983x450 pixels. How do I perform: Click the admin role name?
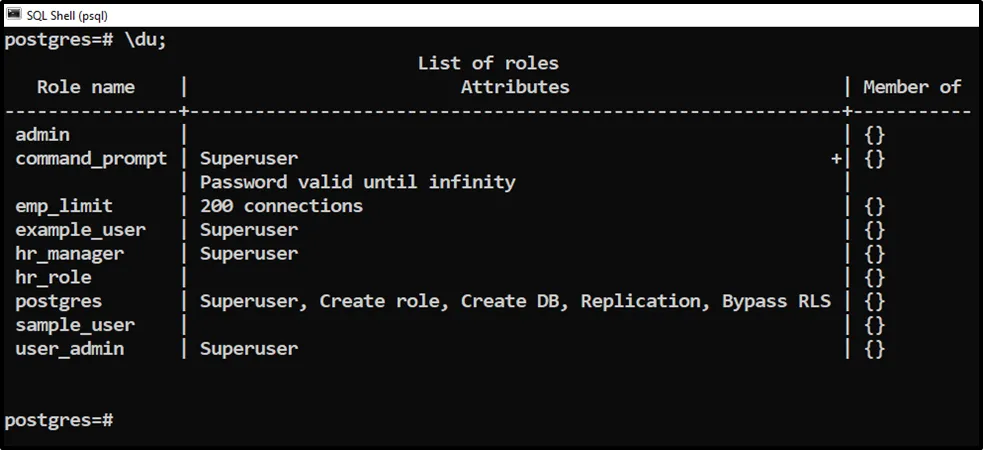42,134
